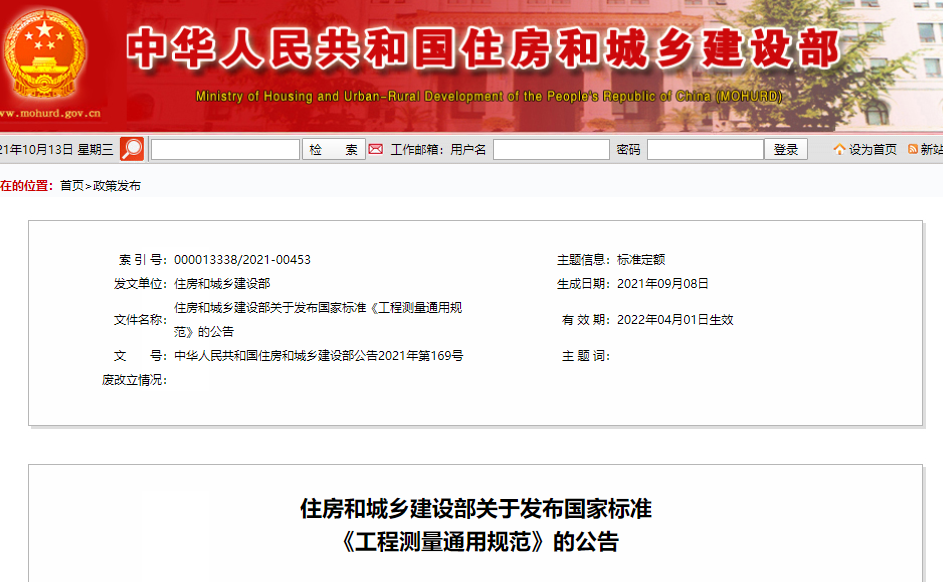The height and width of the screenshot is (582, 943).
Task: Focus the search keyword input field
Action: pyautogui.click(x=225, y=149)
